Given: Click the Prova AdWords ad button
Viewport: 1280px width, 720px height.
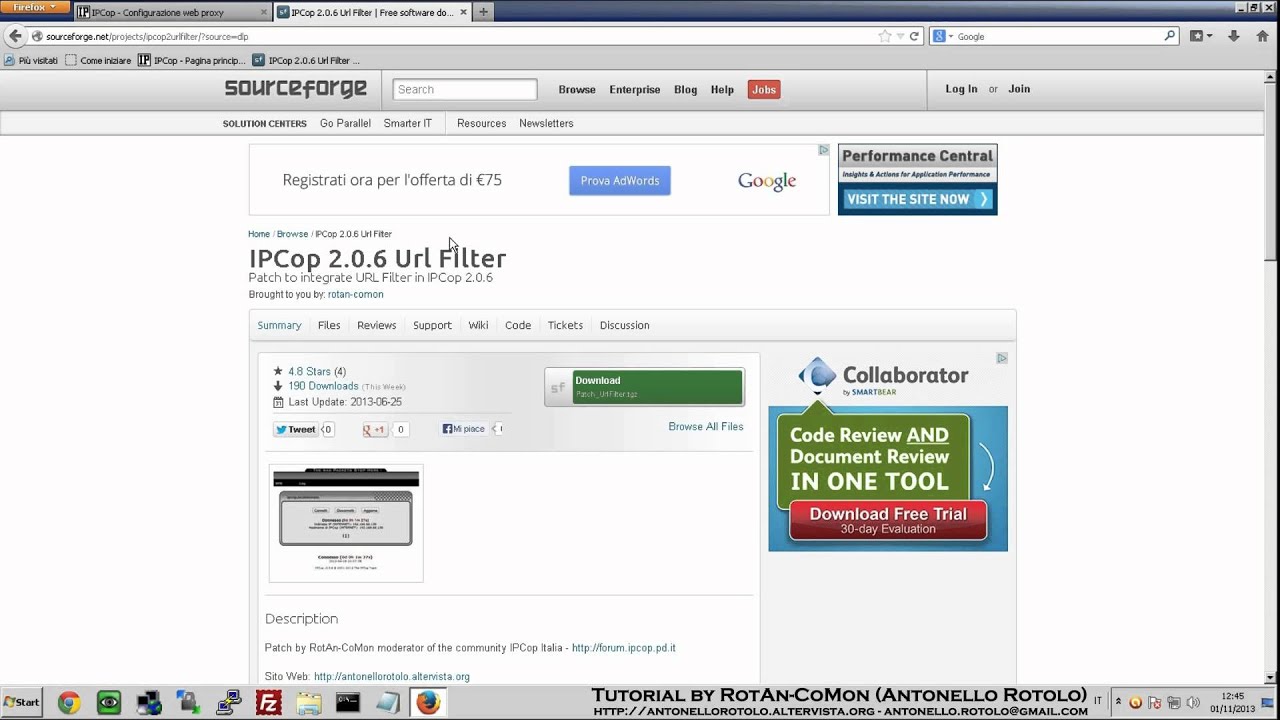Looking at the screenshot, I should pyautogui.click(x=620, y=181).
